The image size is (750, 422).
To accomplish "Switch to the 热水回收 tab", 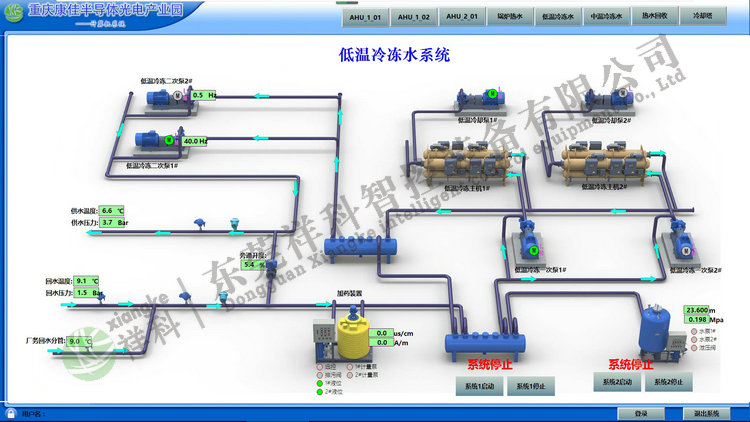I will coord(655,17).
